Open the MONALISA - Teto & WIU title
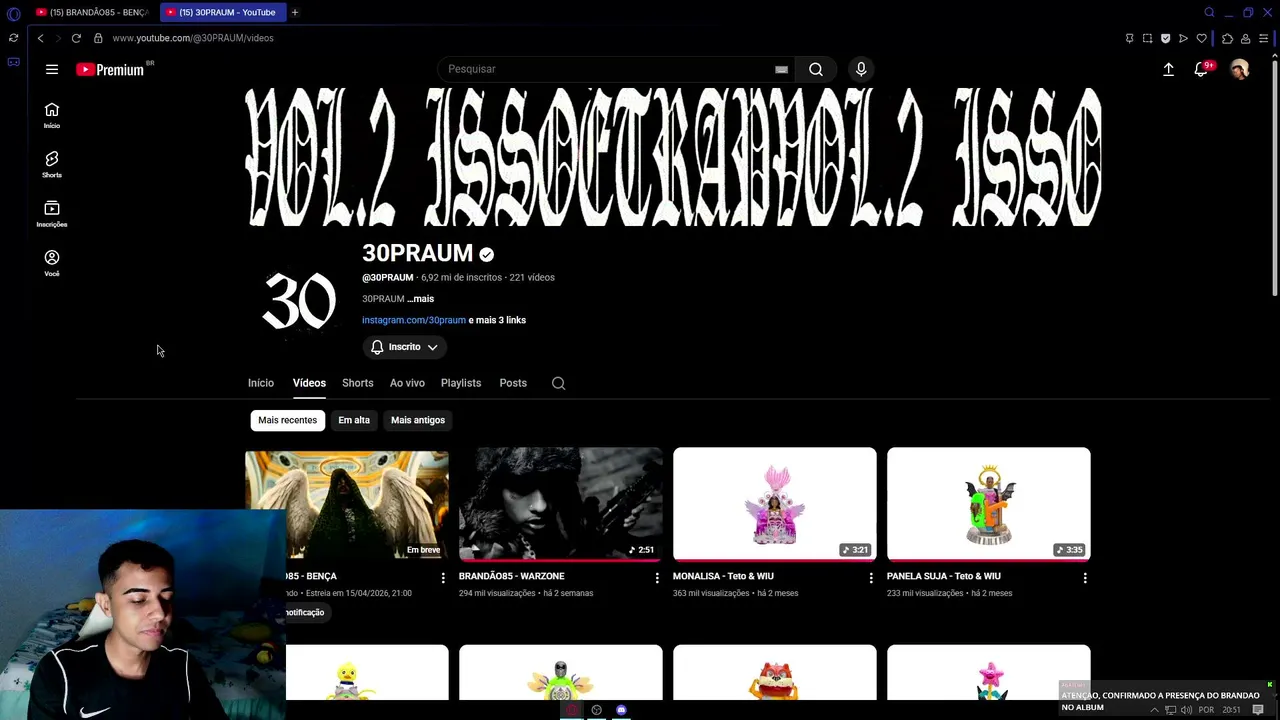Screen dimensions: 1280x720 [x=723, y=576]
